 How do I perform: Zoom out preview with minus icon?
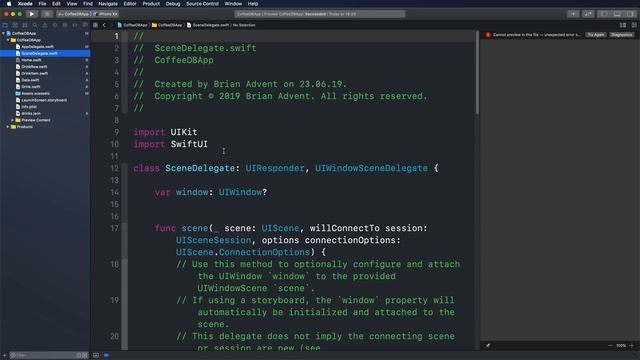pos(610,346)
